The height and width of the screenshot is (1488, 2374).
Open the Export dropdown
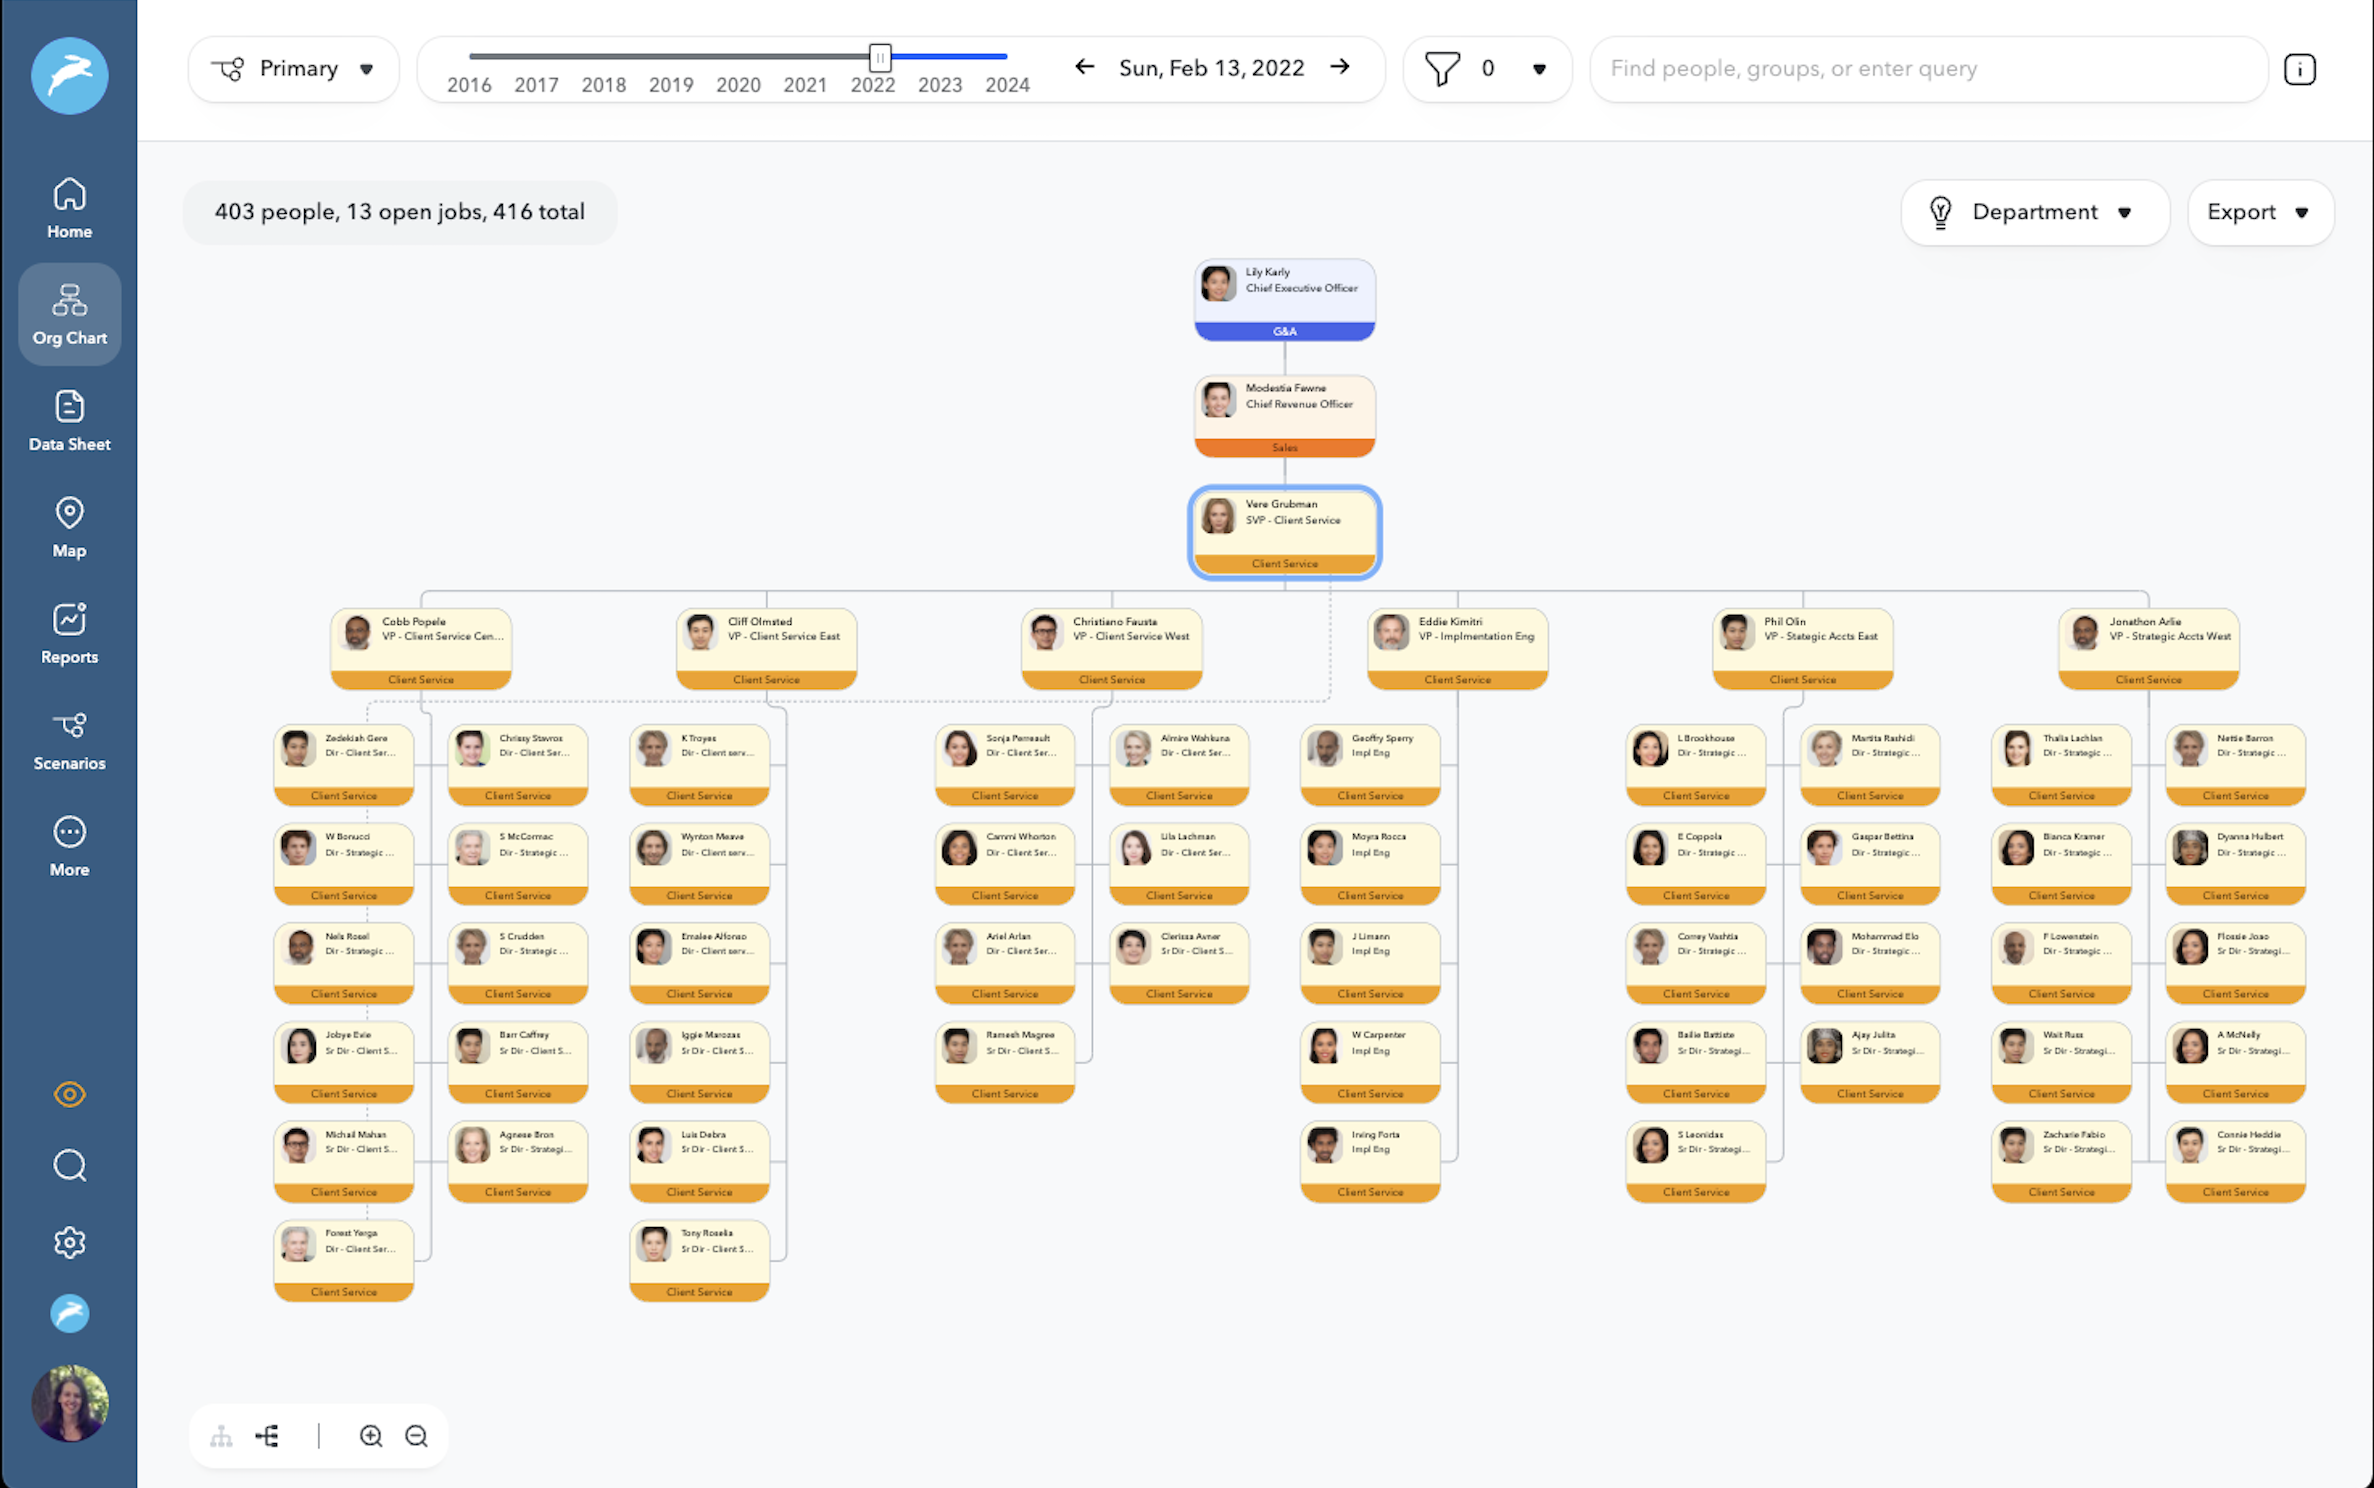2260,212
